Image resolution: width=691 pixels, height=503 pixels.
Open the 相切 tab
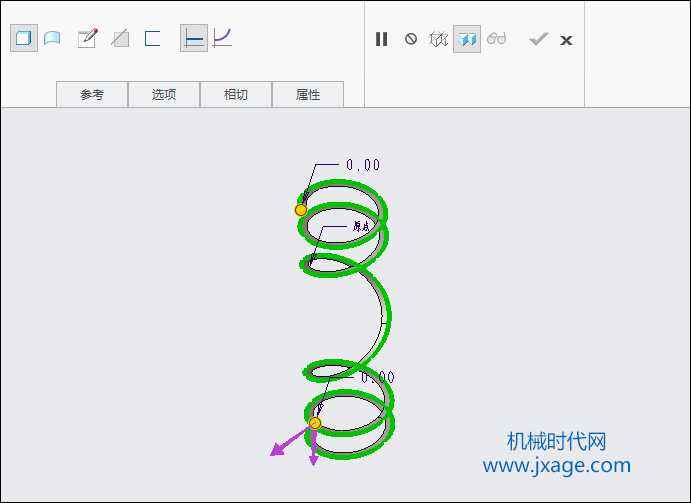point(236,94)
